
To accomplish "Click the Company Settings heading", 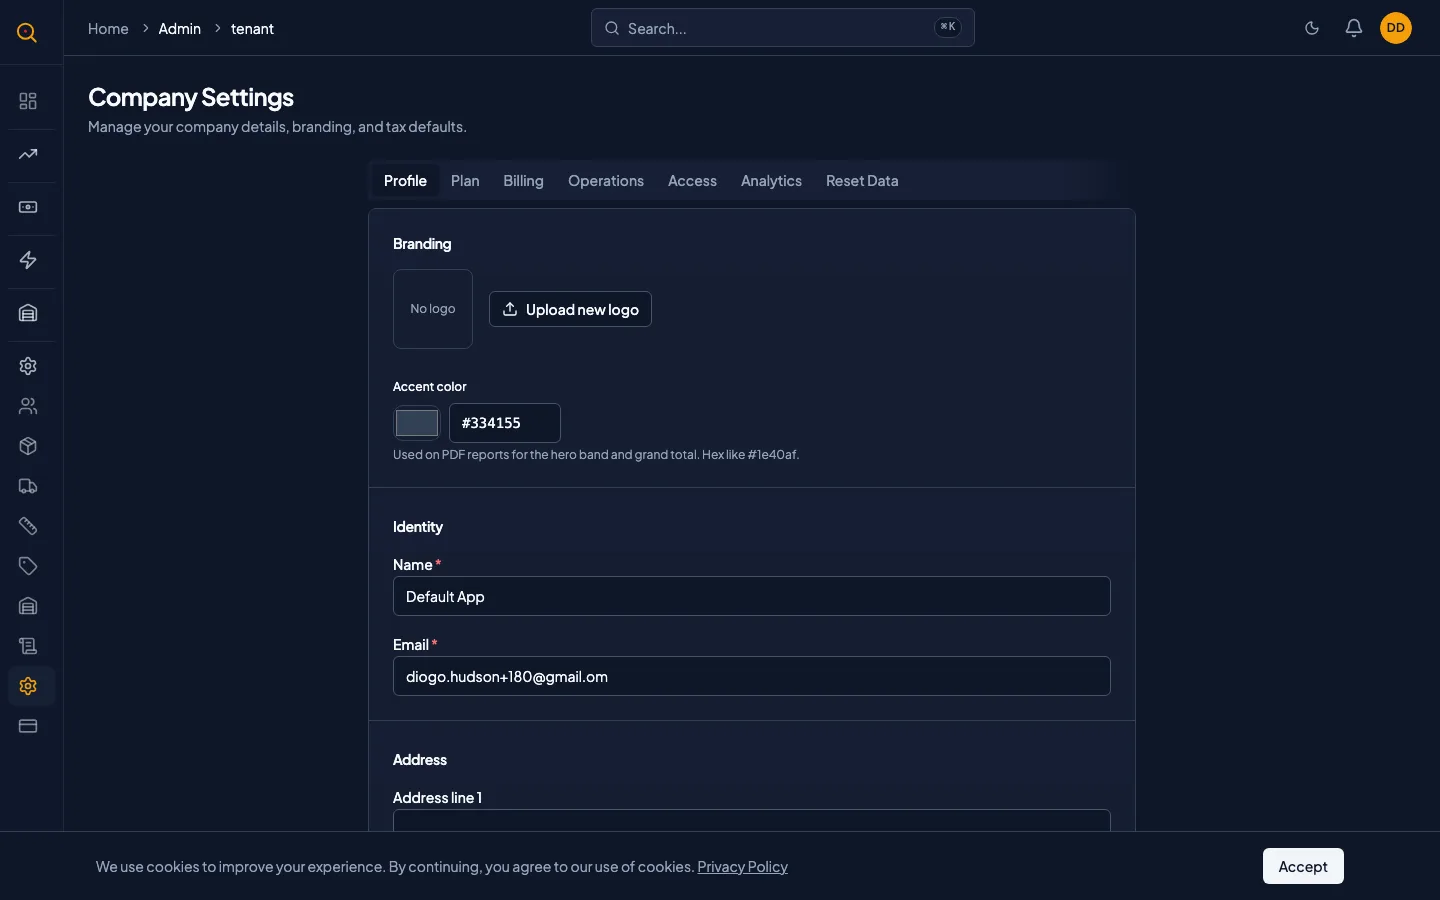I will (x=191, y=97).
